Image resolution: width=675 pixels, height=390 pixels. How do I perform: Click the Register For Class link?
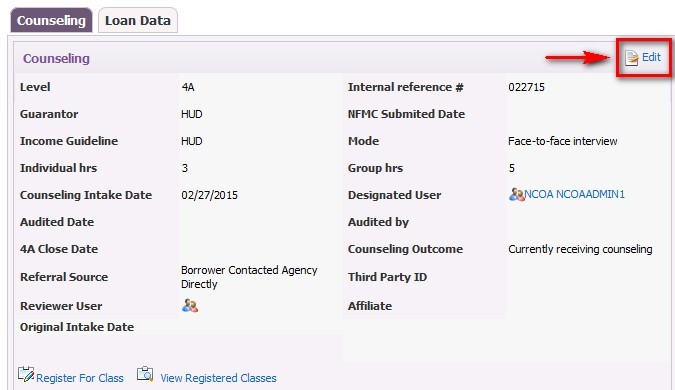(80, 378)
